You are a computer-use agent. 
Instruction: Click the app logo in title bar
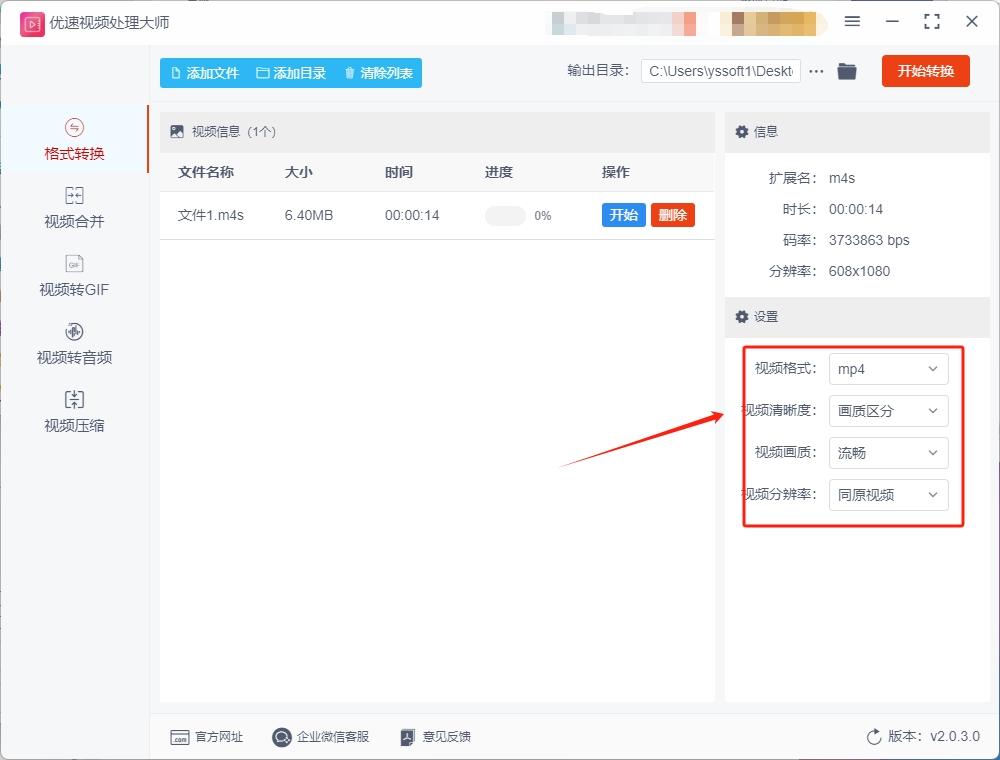pos(31,22)
